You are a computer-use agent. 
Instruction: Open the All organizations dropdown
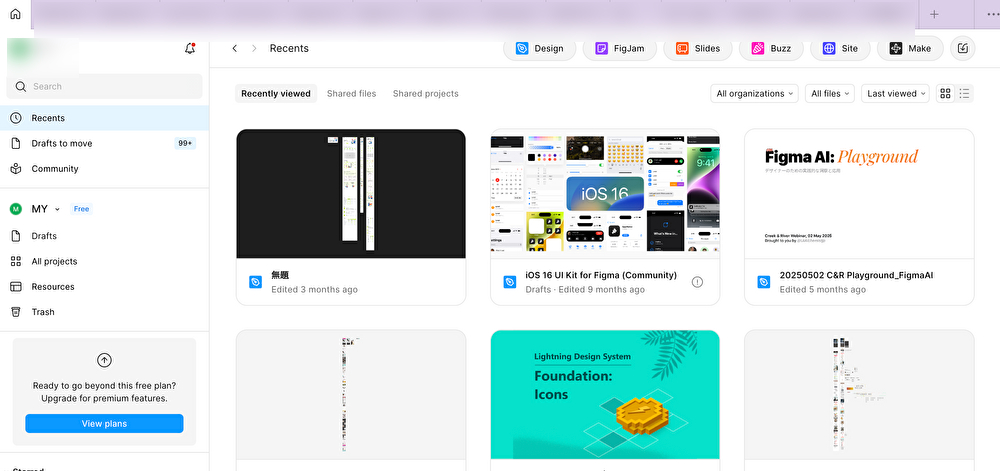point(755,94)
